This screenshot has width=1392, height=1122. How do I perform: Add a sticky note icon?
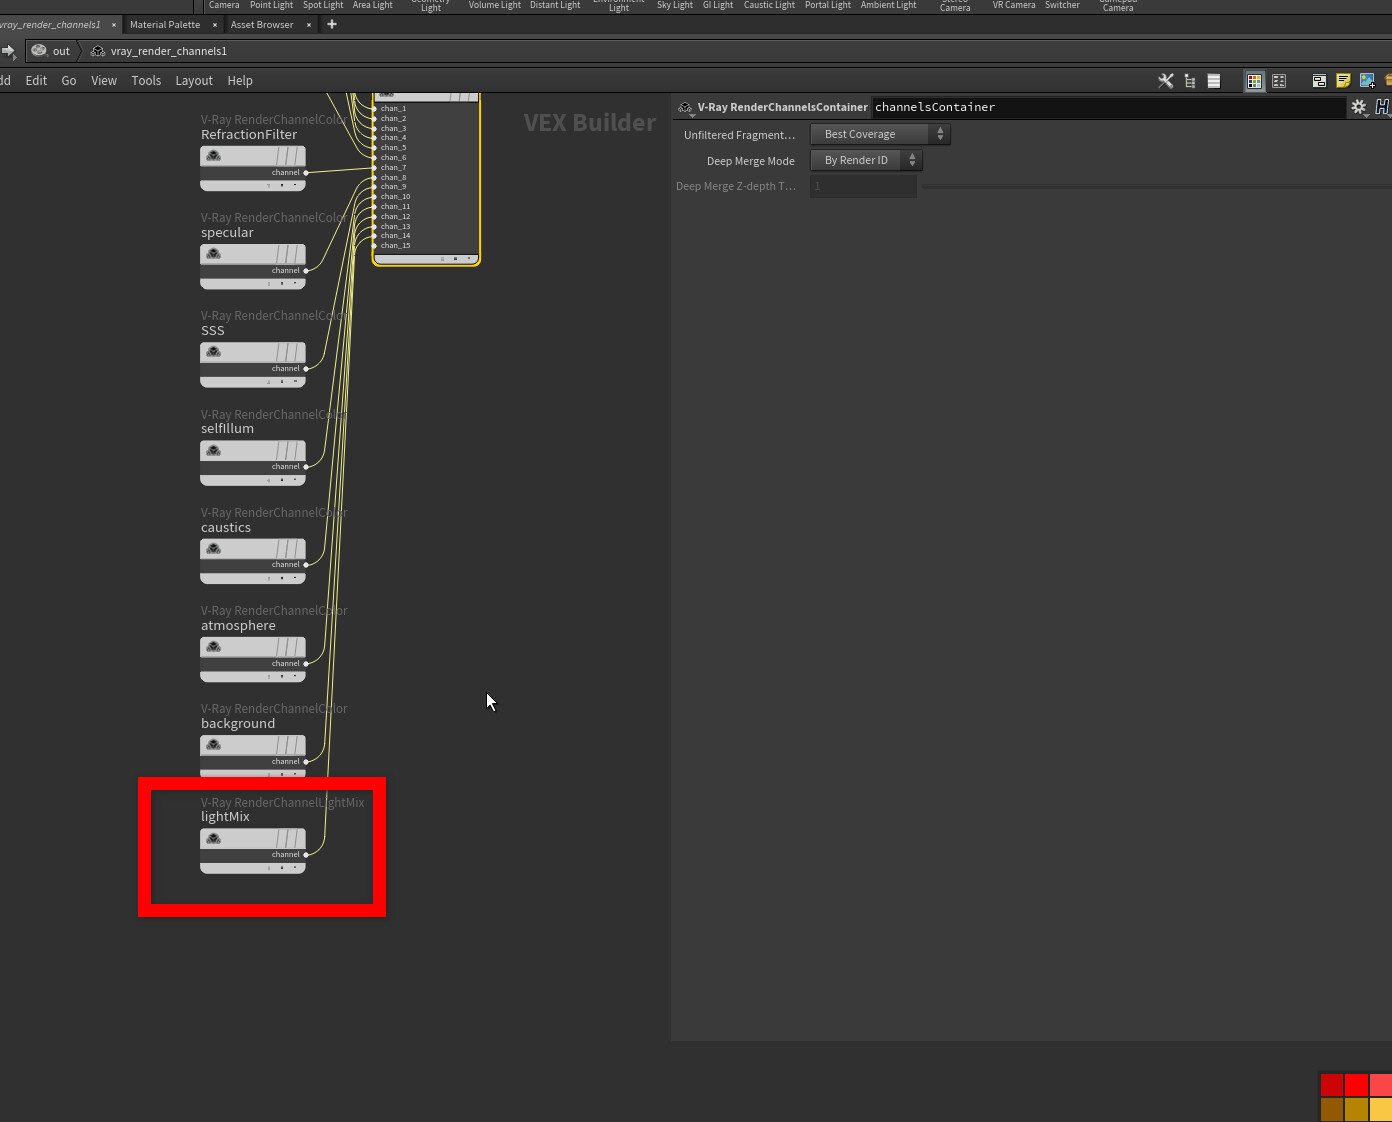point(1343,81)
